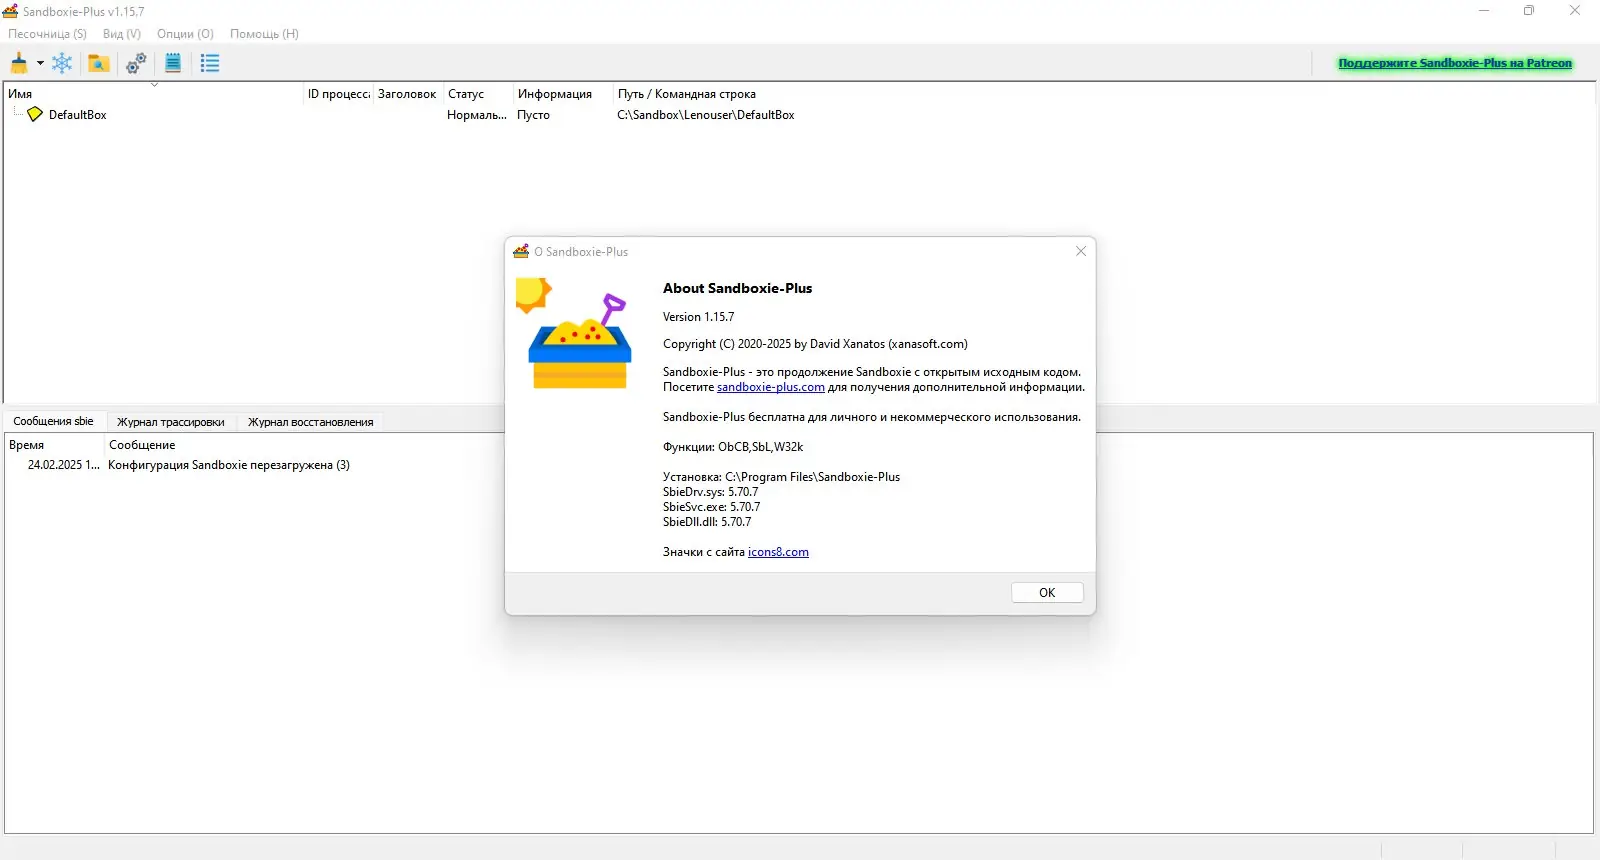Close the О Sandboxie-Plus dialog
The image size is (1600, 860).
pyautogui.click(x=1081, y=251)
